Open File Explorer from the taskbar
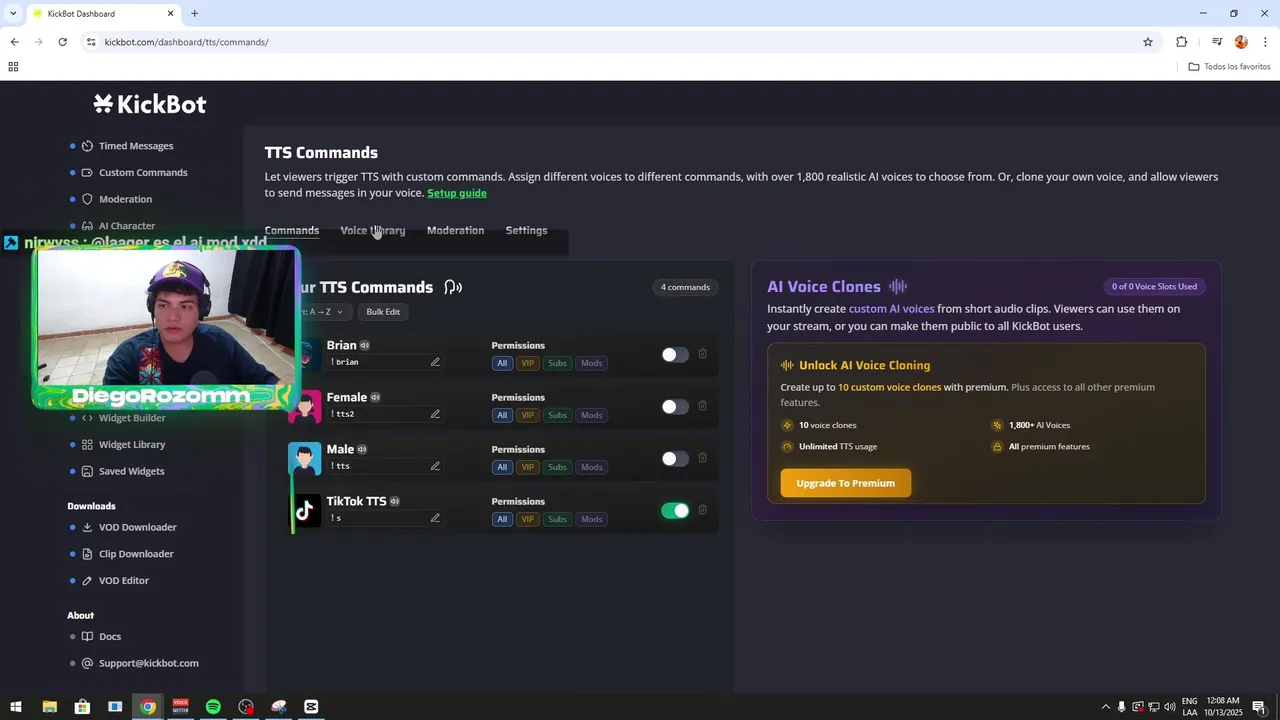This screenshot has height=720, width=1280. pos(49,707)
